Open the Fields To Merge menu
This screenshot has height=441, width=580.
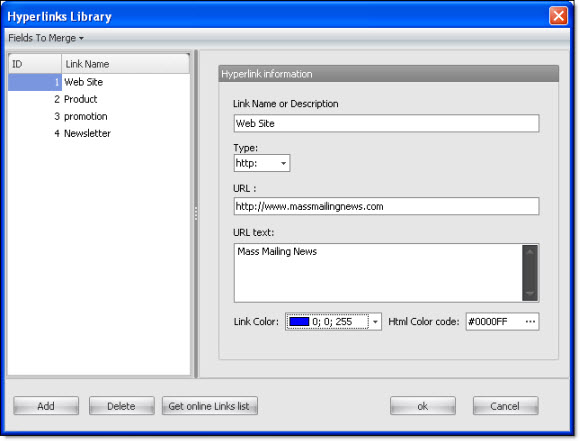[46, 38]
